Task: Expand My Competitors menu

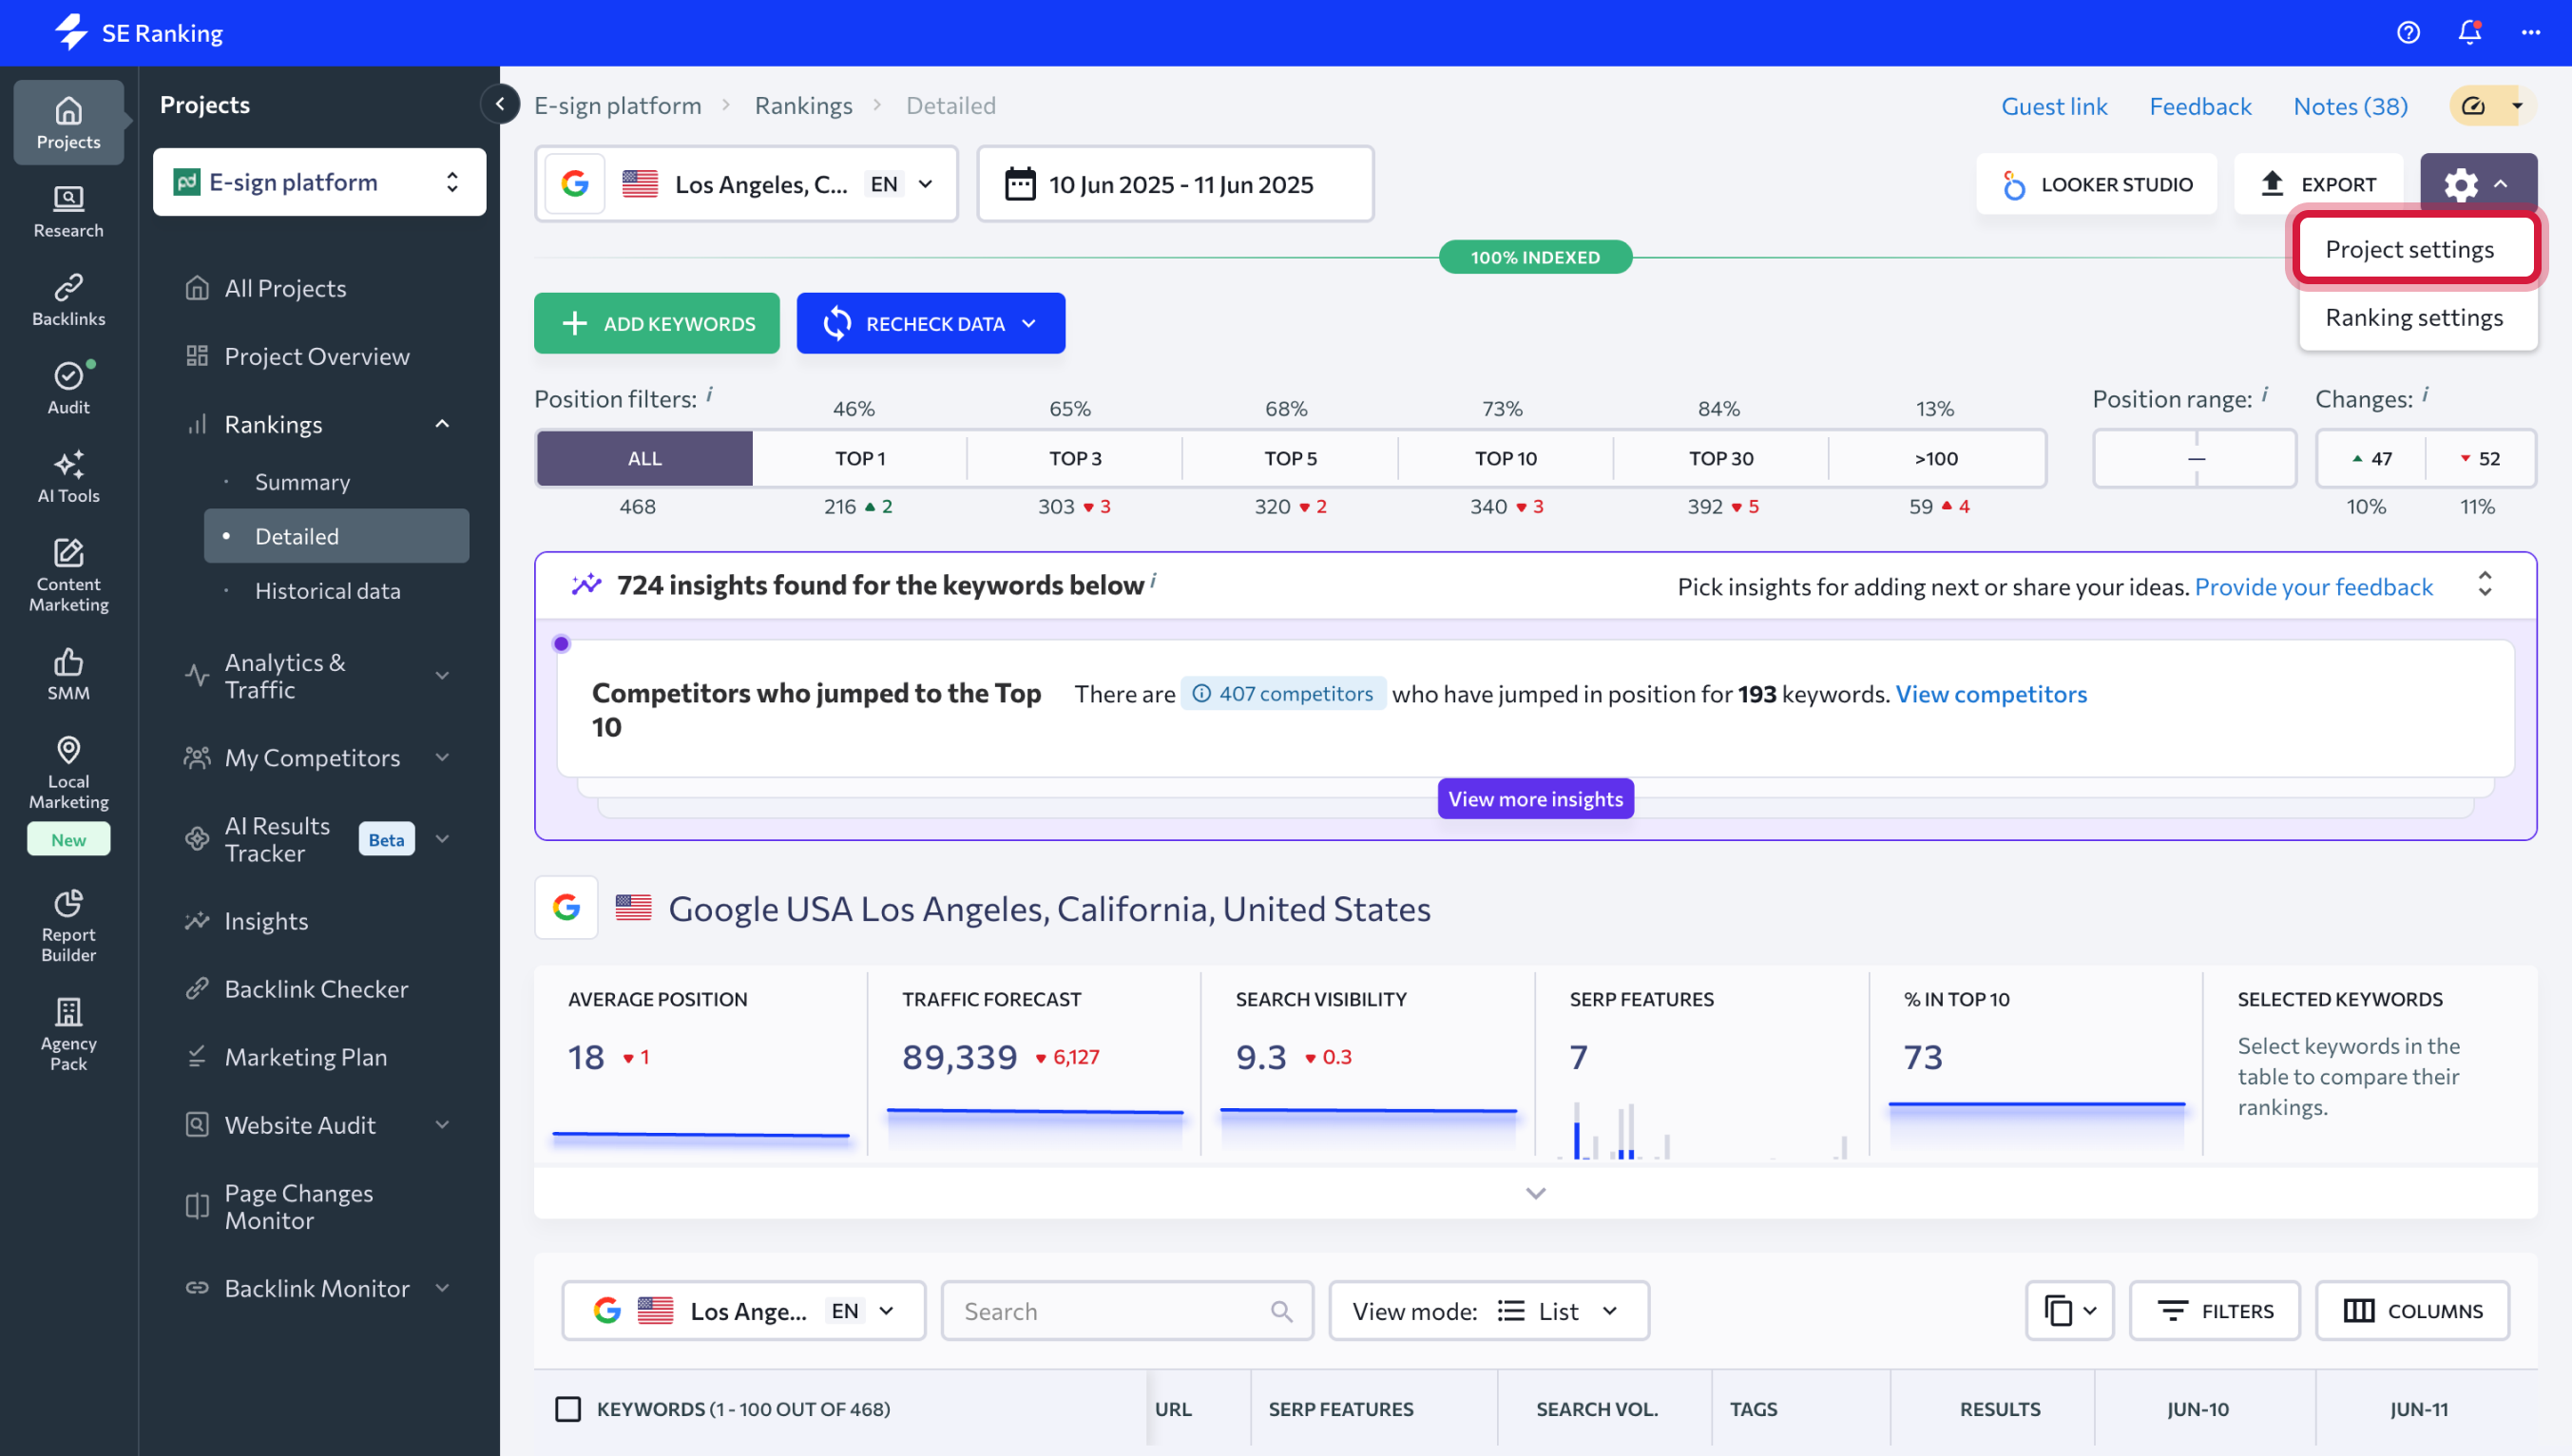Action: [442, 758]
